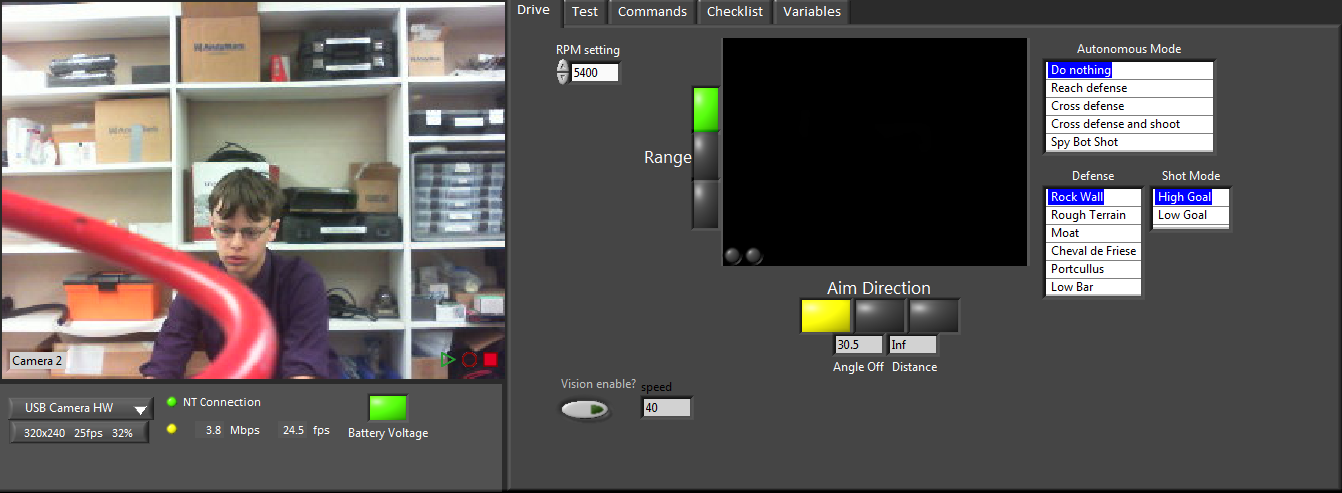The image size is (1342, 493).
Task: Select 'Cheval de Friese' in Defense list
Action: click(1093, 251)
